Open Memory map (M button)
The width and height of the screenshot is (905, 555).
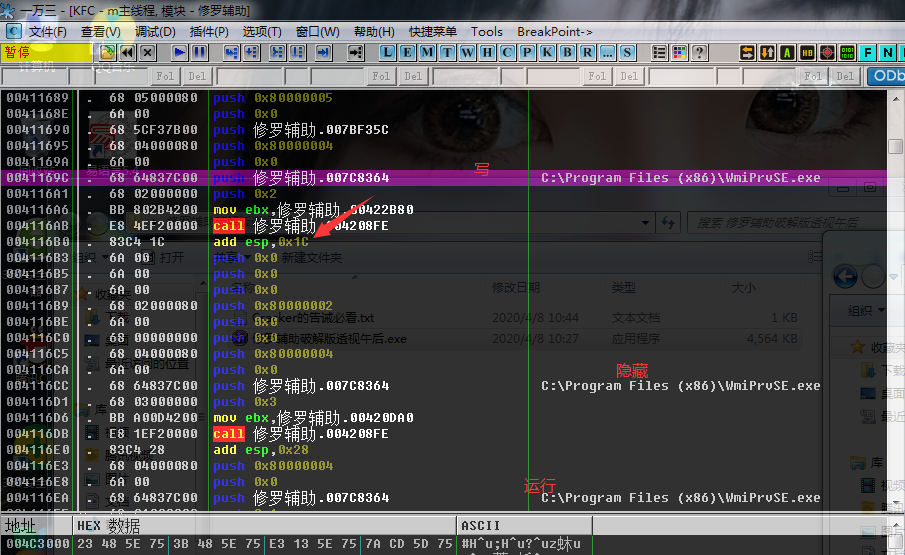point(427,53)
